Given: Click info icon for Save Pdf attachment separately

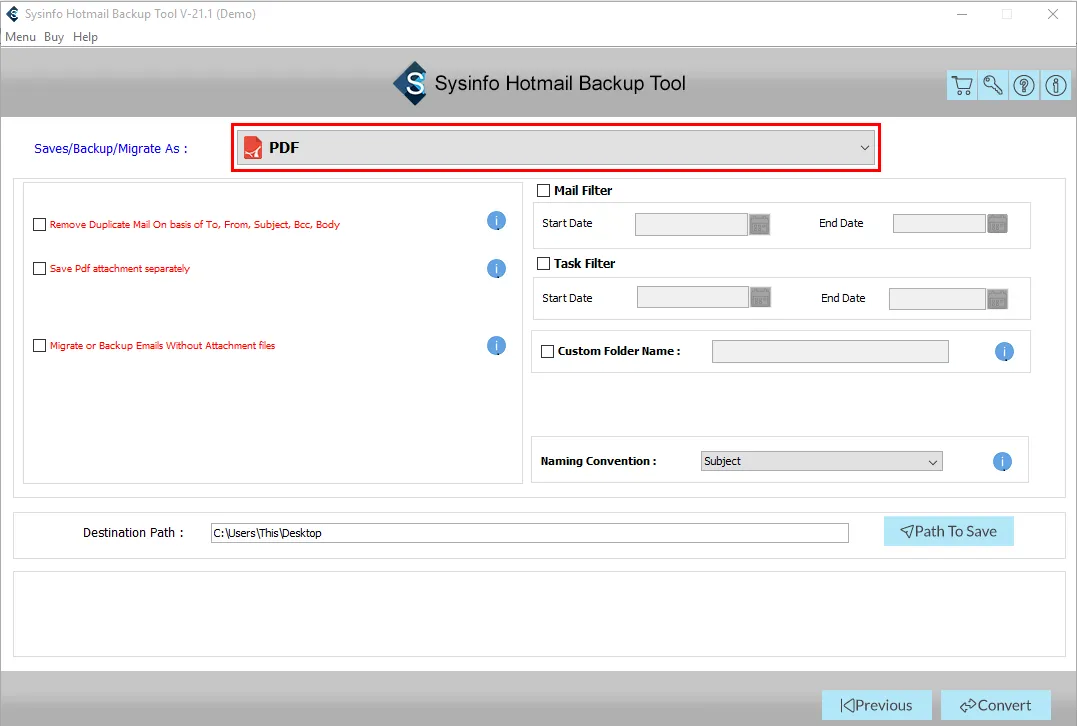Looking at the screenshot, I should click(x=497, y=269).
